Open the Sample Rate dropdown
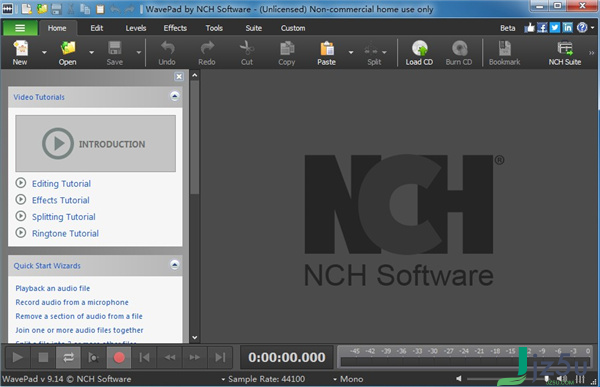This screenshot has width=600, height=387. point(263,379)
